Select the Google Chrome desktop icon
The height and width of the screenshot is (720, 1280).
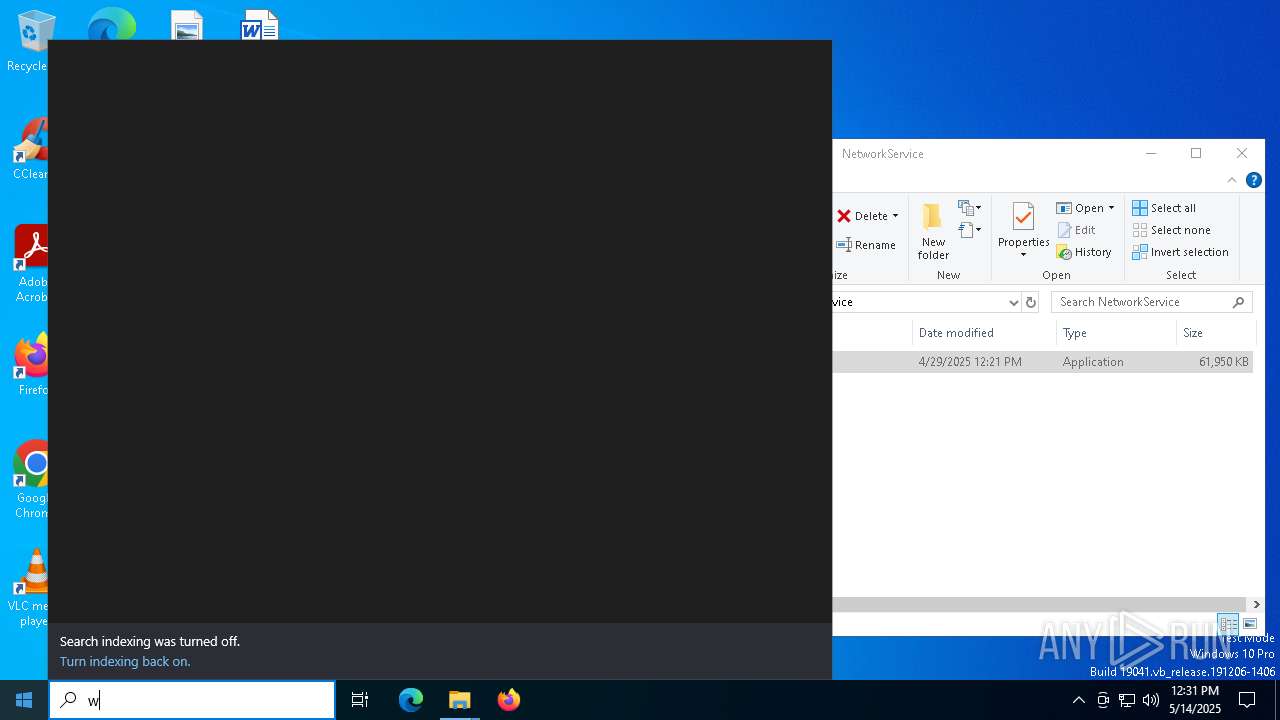click(x=30, y=480)
